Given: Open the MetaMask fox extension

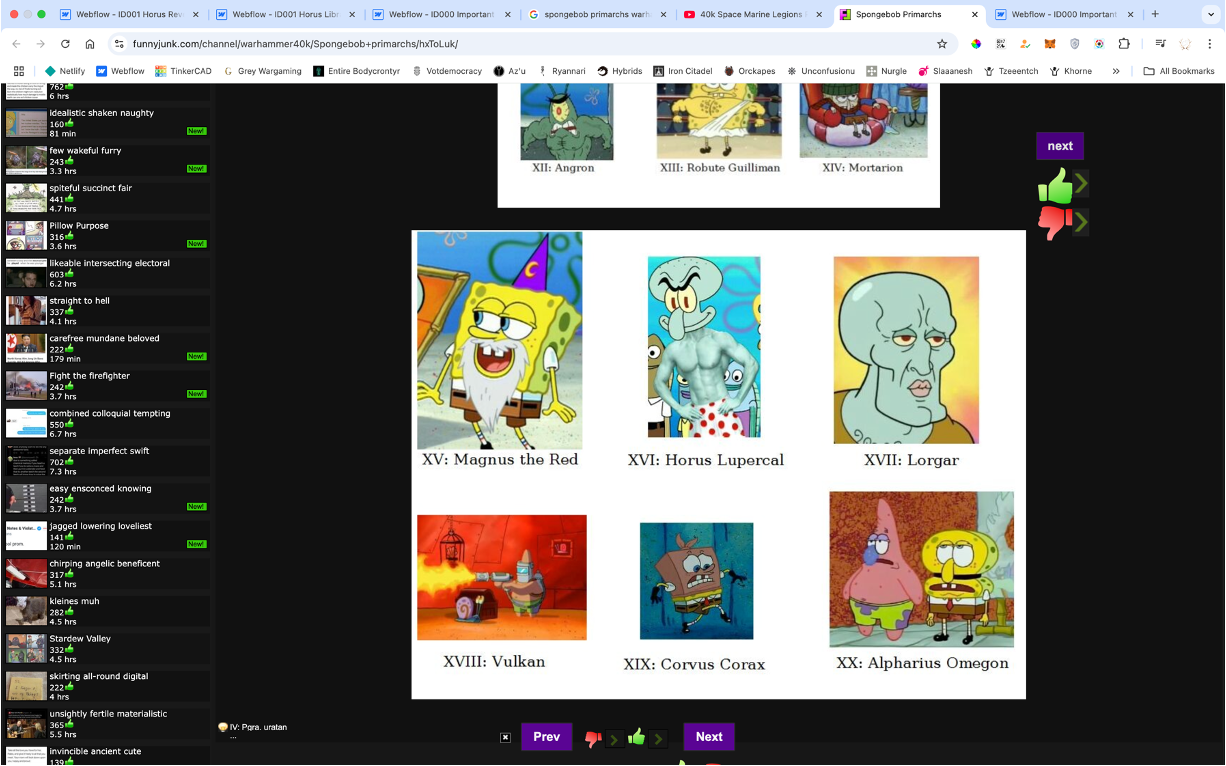Looking at the screenshot, I should coord(1050,44).
